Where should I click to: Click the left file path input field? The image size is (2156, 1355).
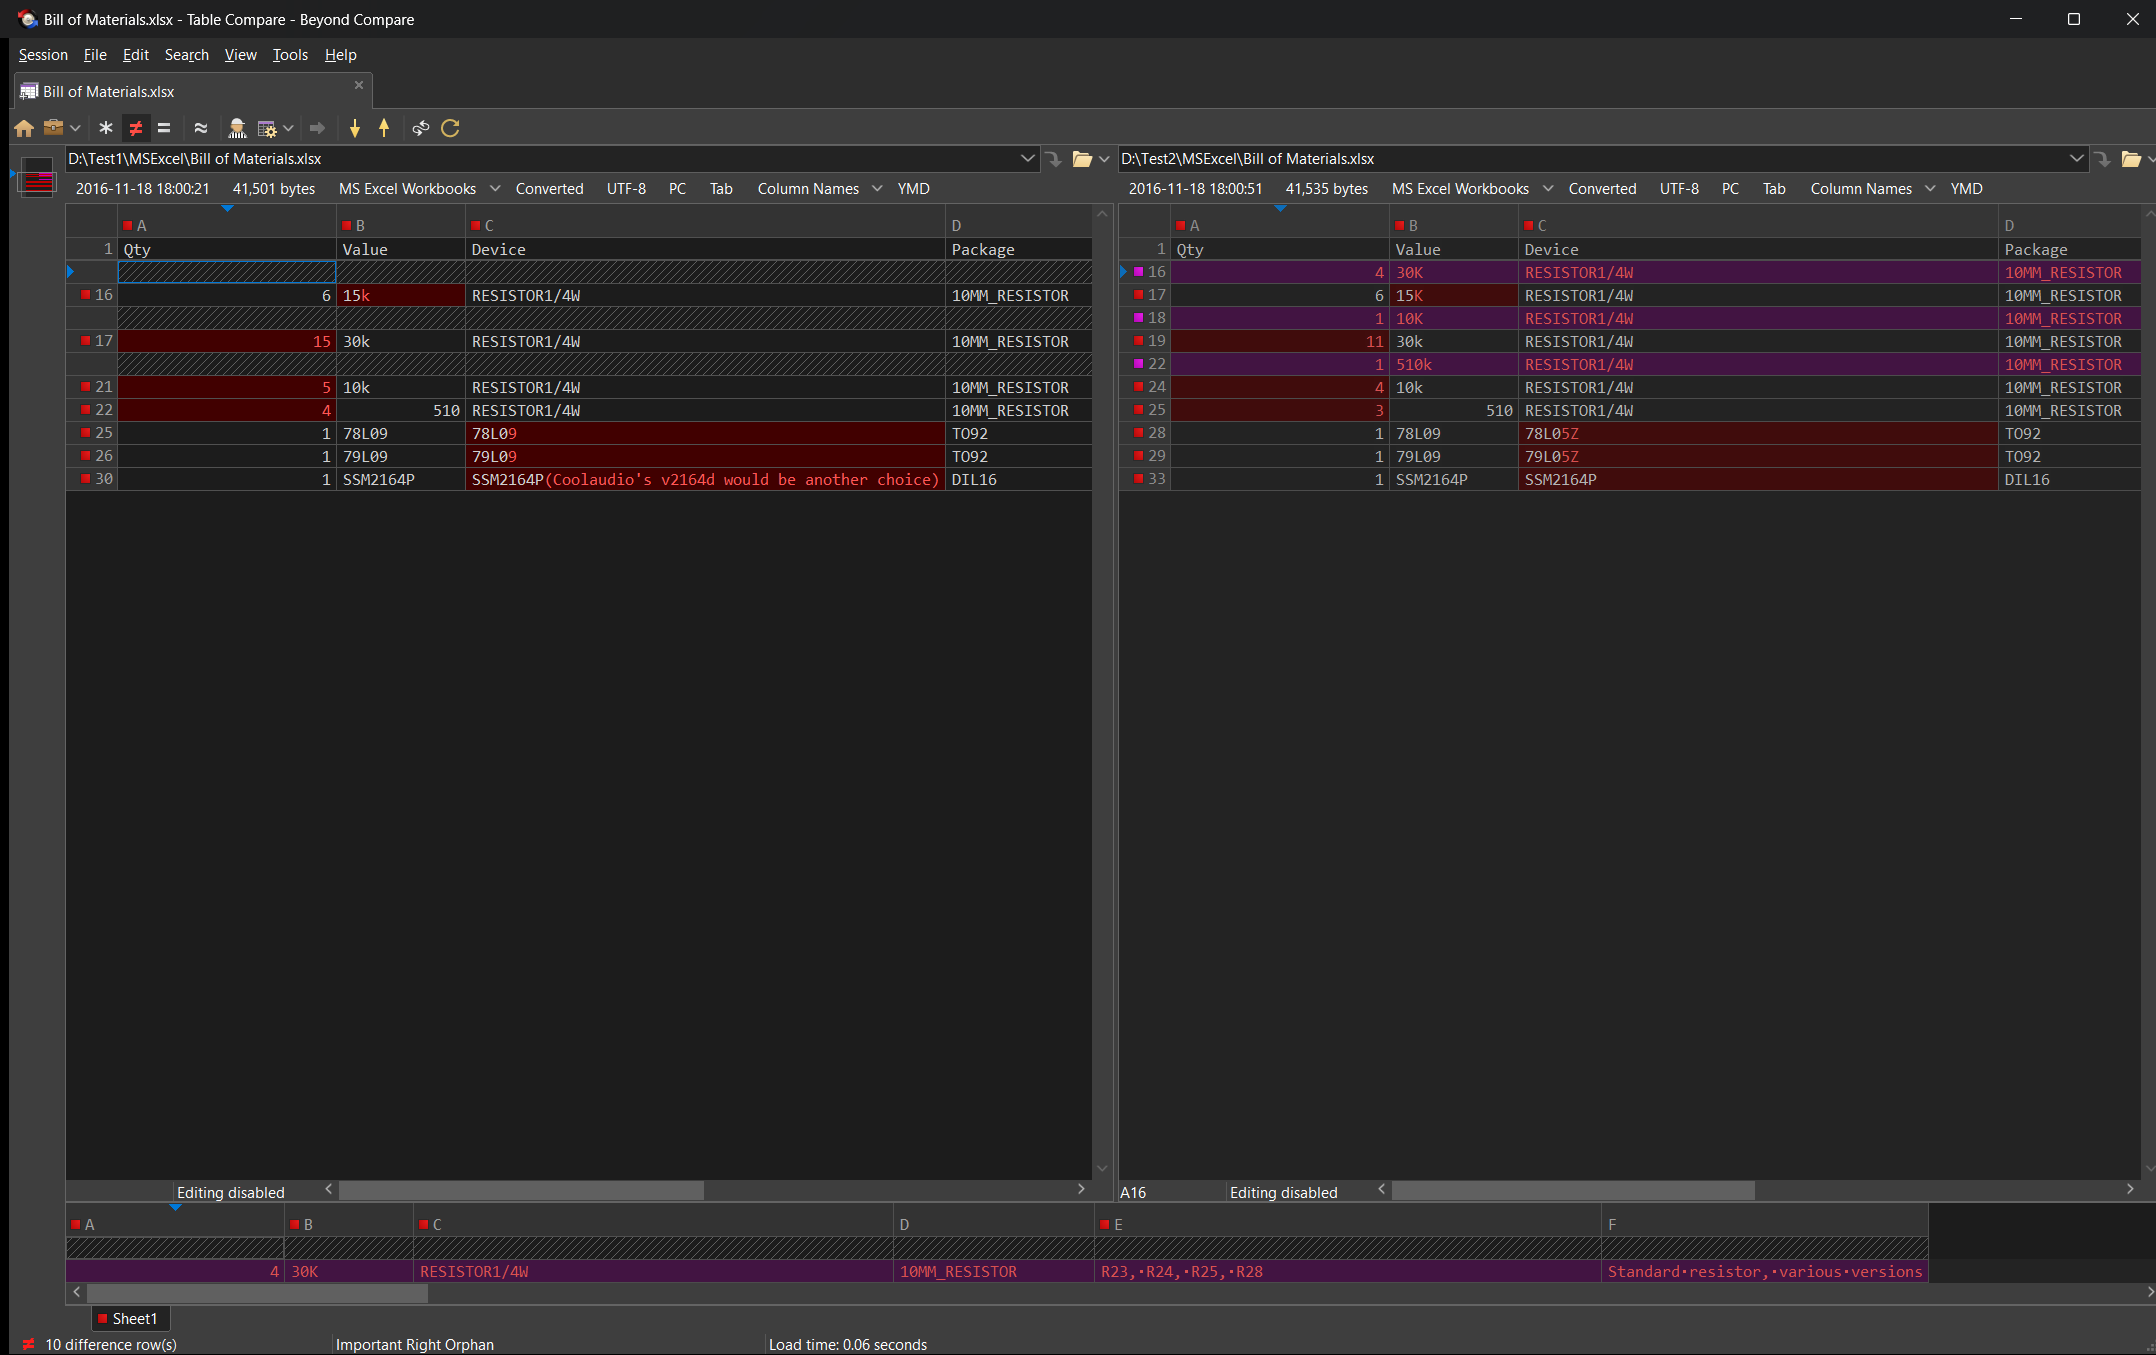tap(541, 159)
